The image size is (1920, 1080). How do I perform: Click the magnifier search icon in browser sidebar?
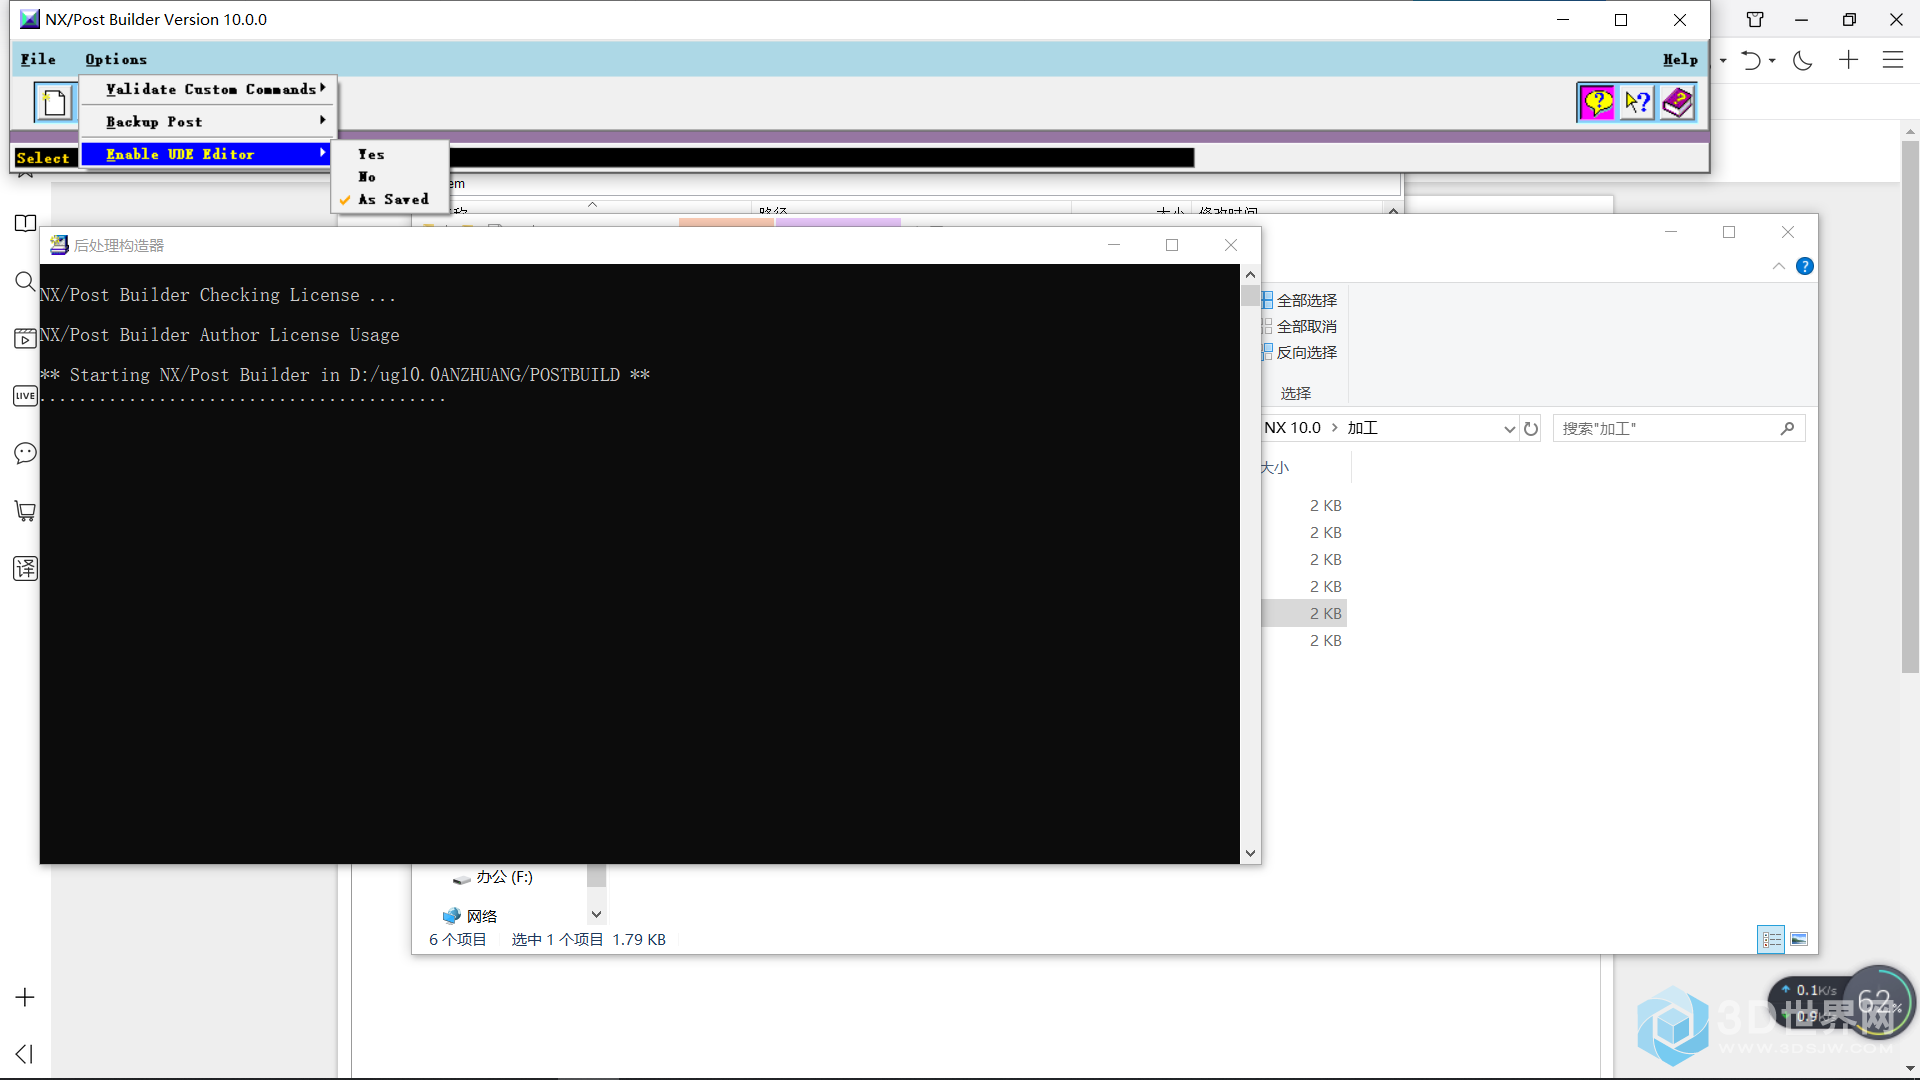26,281
